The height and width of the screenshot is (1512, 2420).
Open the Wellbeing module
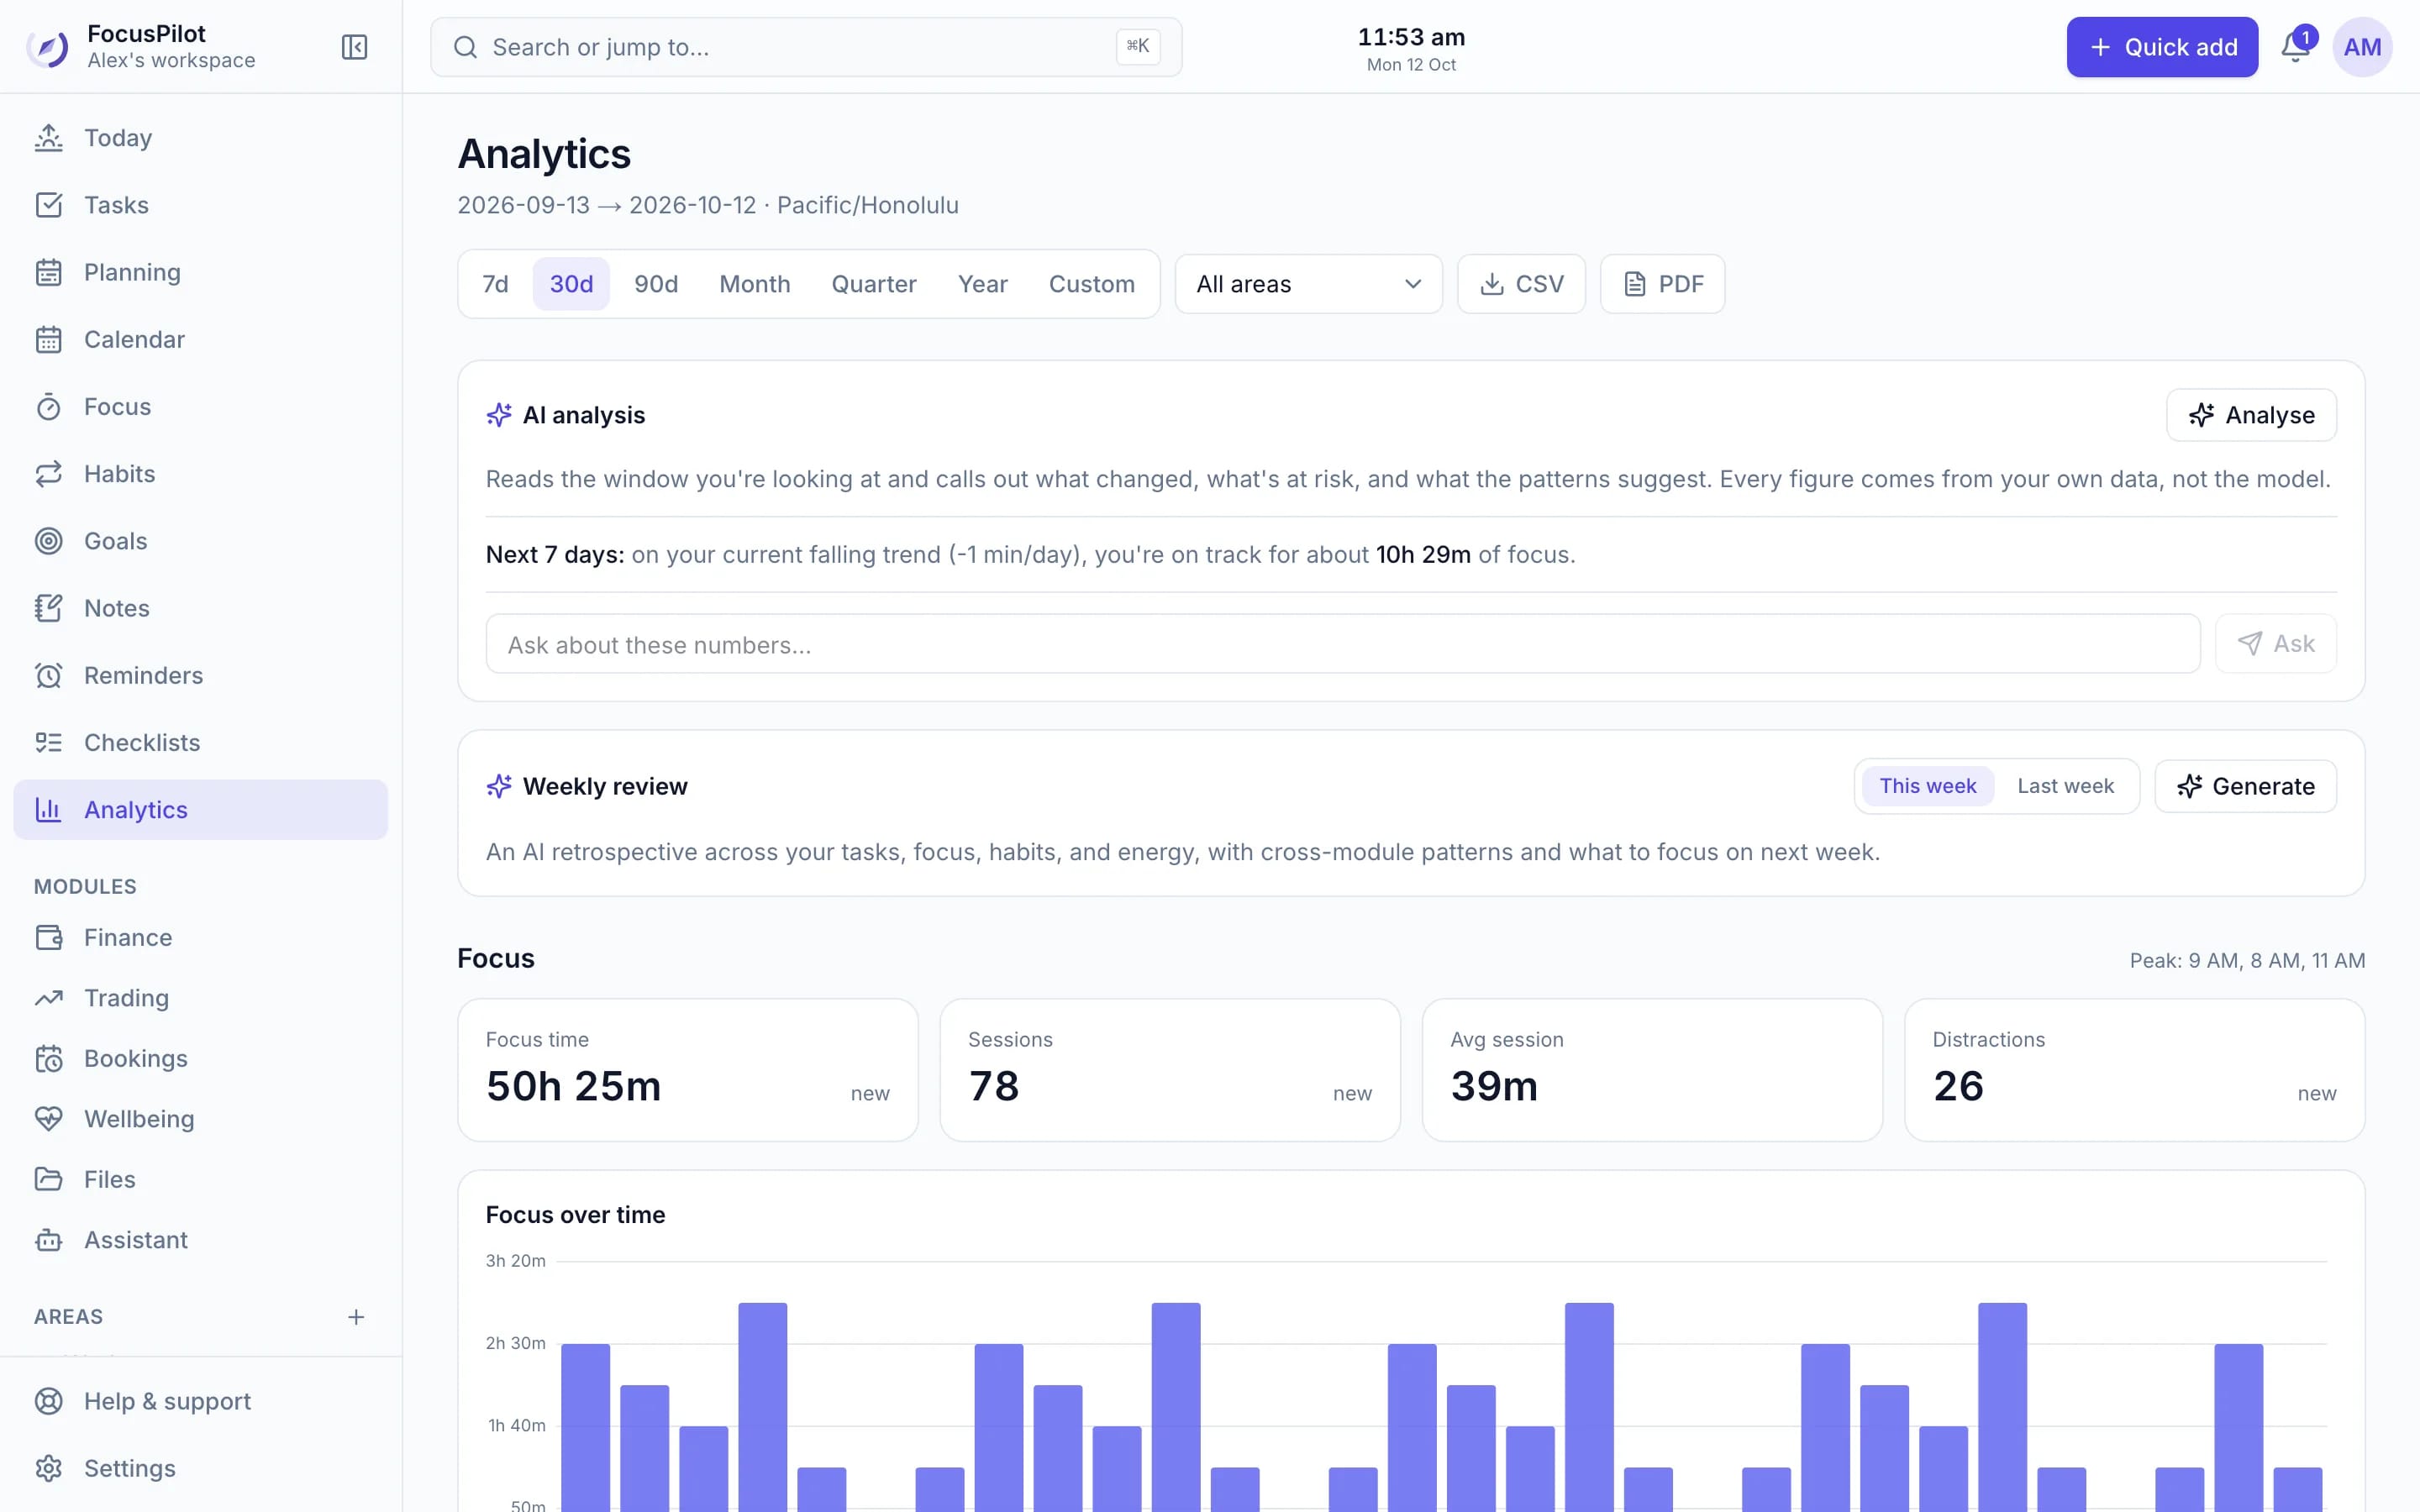(x=201, y=1119)
